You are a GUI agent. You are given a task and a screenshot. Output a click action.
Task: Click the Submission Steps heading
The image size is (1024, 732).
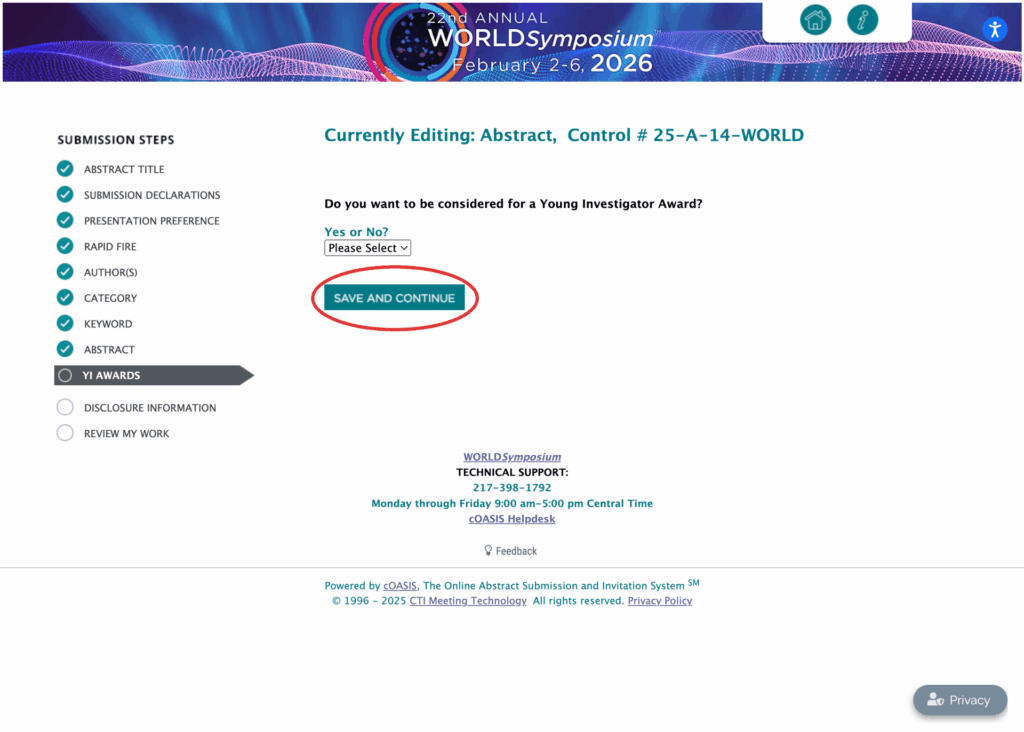tap(116, 140)
